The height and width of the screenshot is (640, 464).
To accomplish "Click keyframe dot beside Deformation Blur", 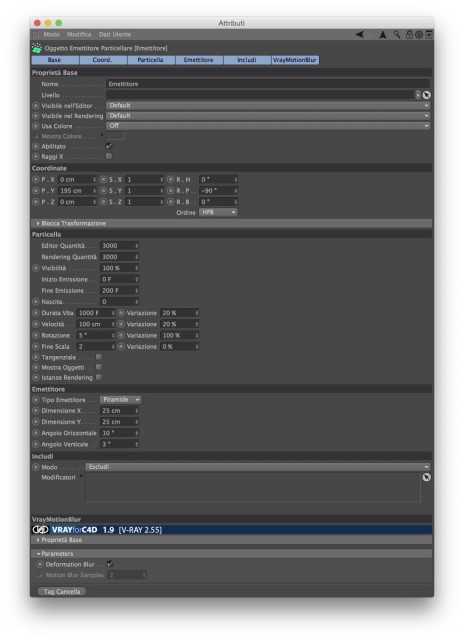I will 40,564.
